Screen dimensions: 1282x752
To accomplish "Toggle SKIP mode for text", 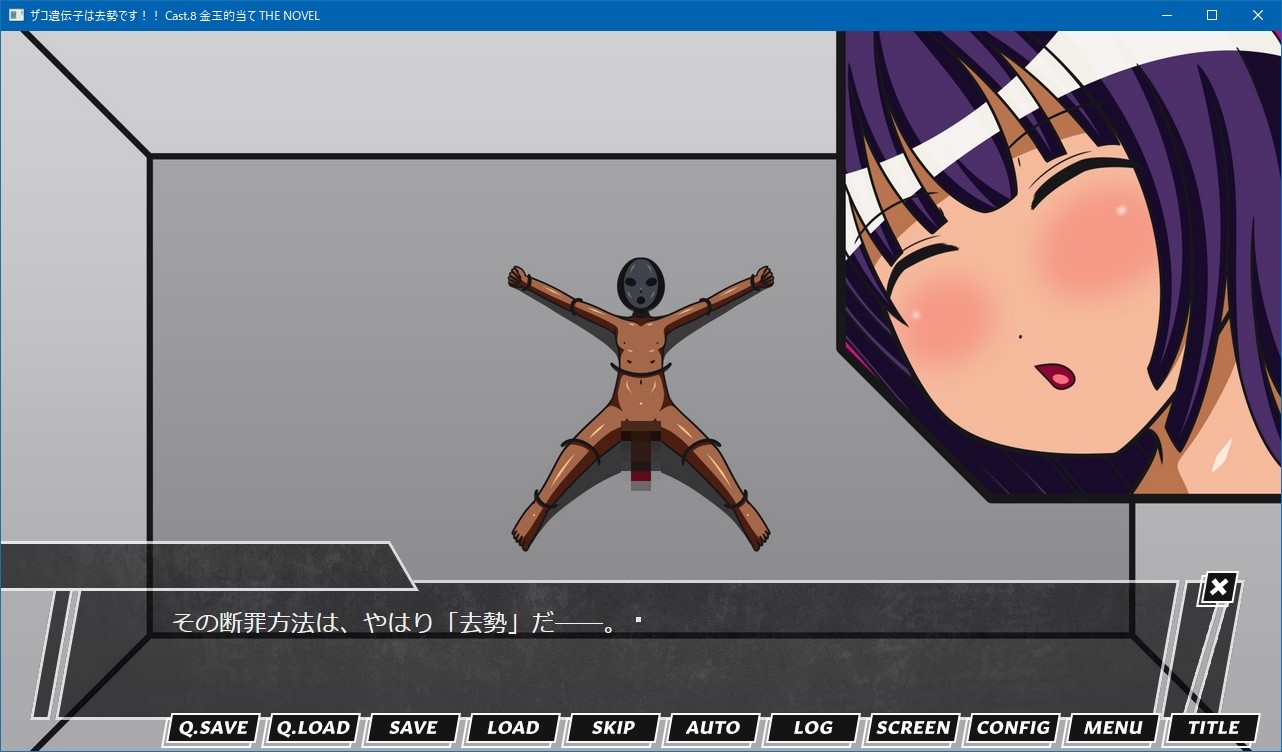I will (613, 728).
